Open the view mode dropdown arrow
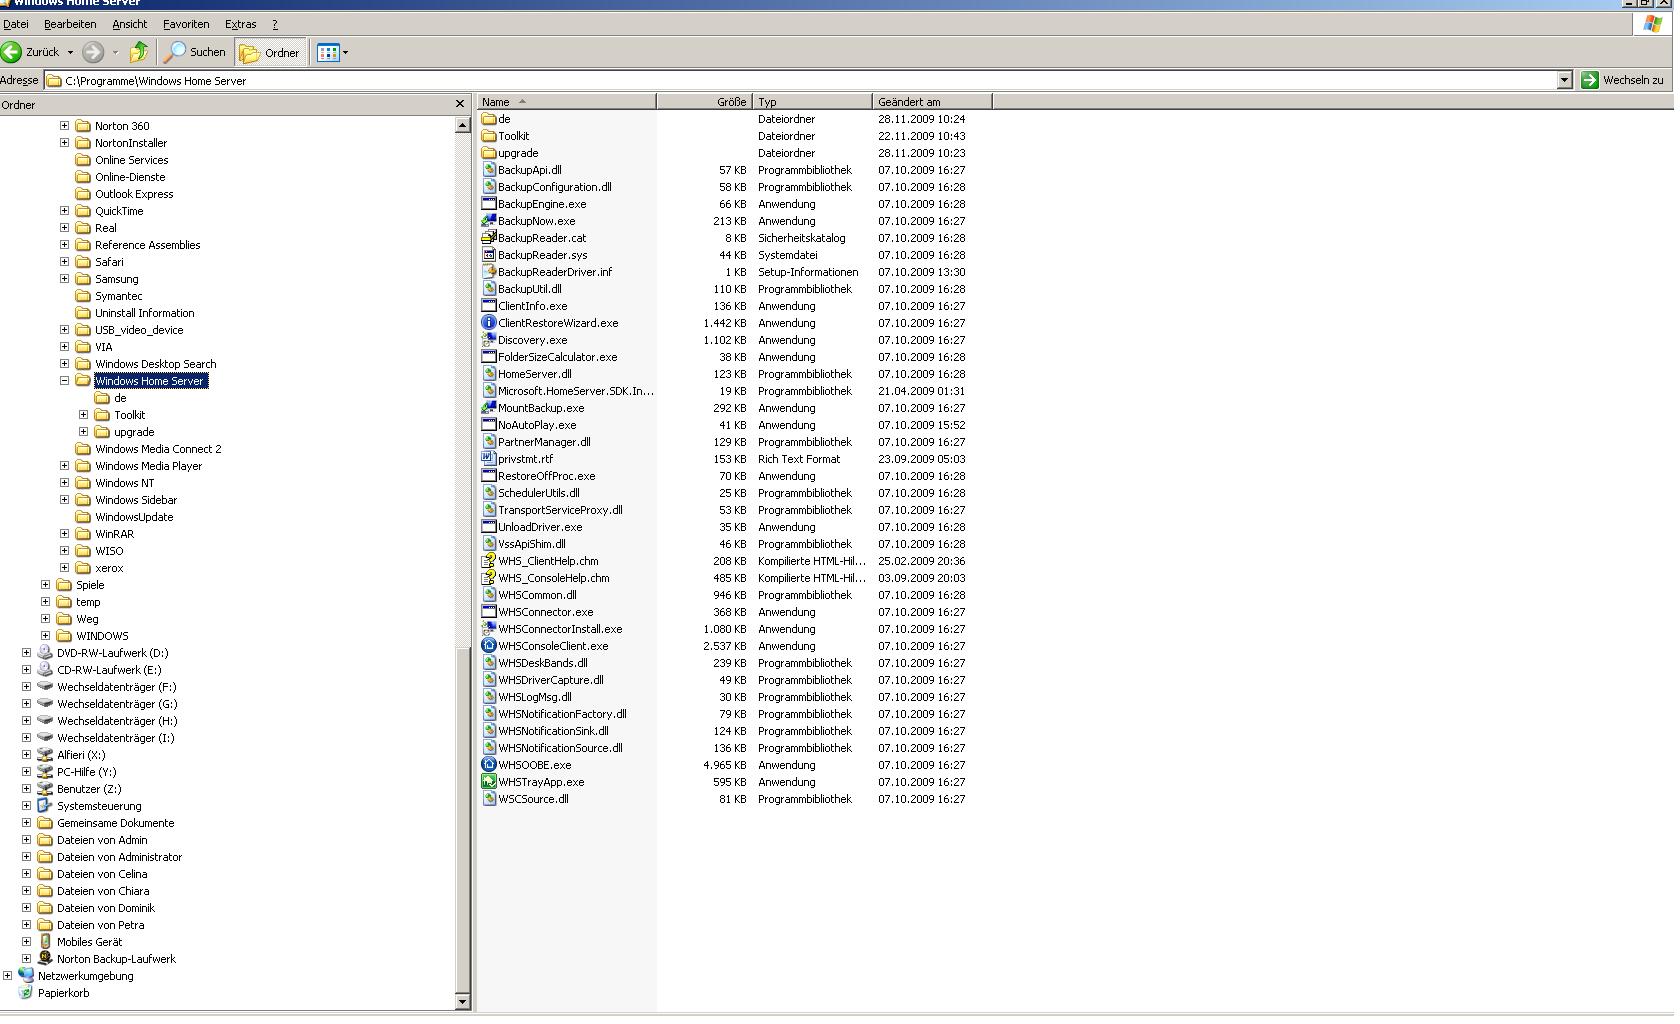This screenshot has height=1024, width=1680. pos(345,52)
